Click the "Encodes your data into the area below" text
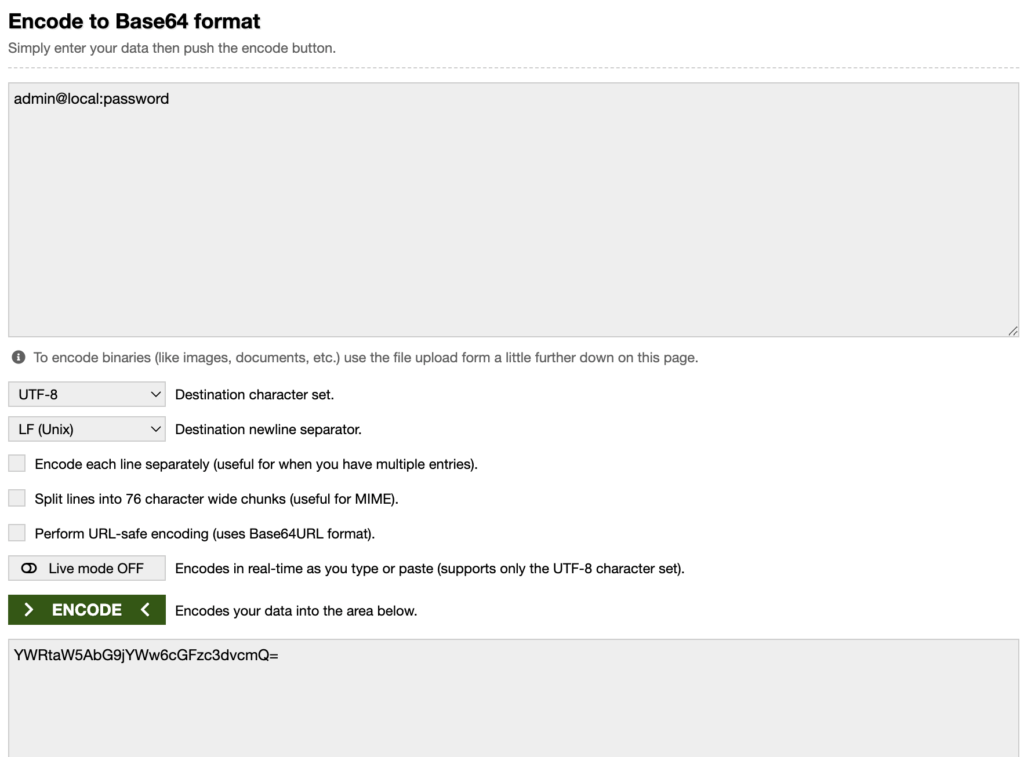 pyautogui.click(x=296, y=611)
